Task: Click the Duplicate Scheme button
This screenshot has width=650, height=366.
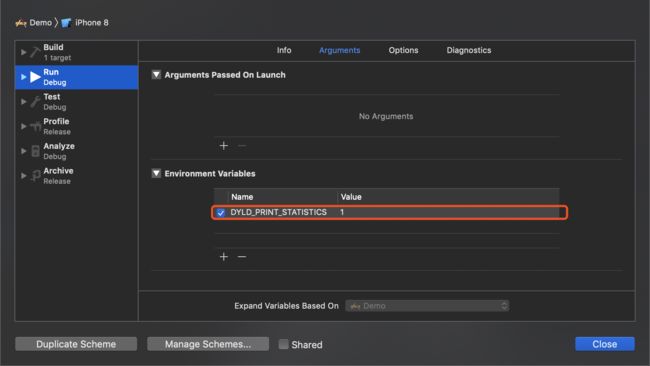Action: [76, 344]
